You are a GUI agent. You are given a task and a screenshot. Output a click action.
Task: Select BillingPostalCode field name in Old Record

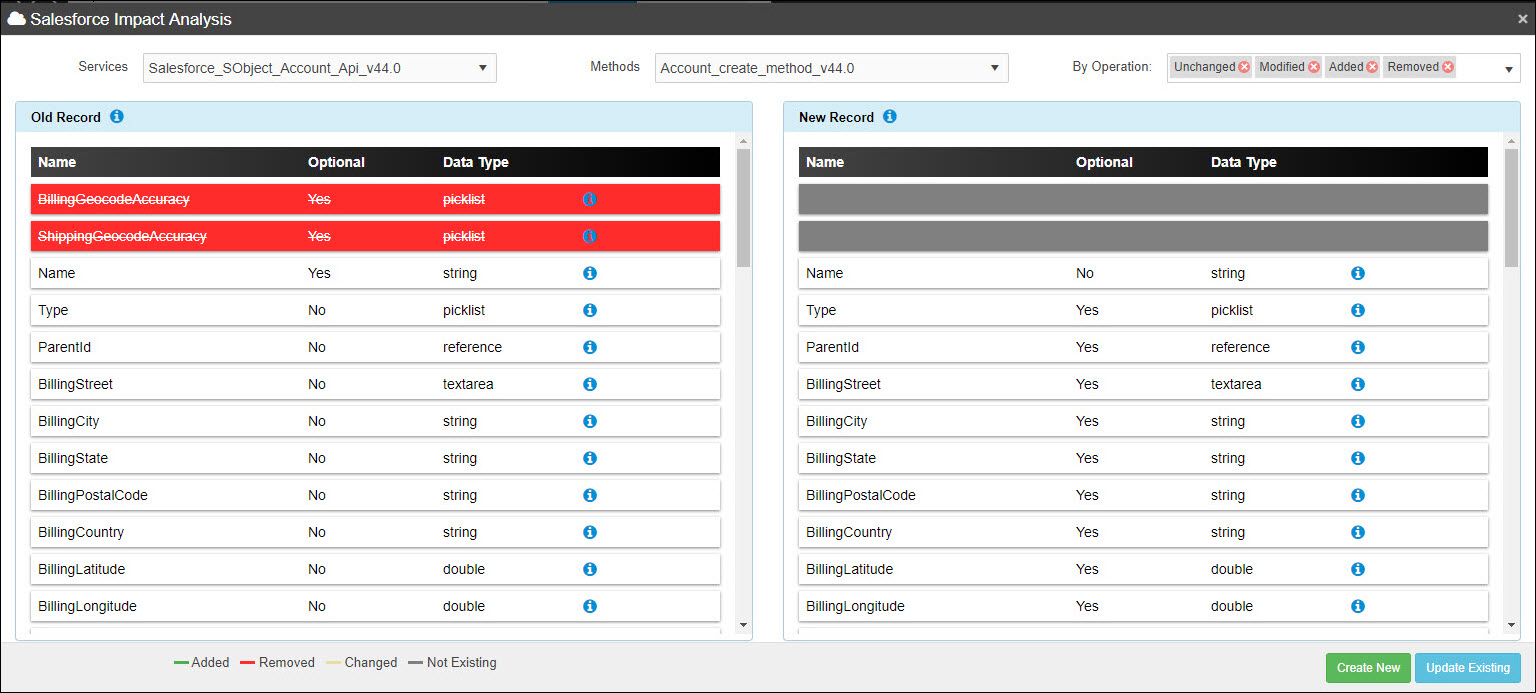93,495
